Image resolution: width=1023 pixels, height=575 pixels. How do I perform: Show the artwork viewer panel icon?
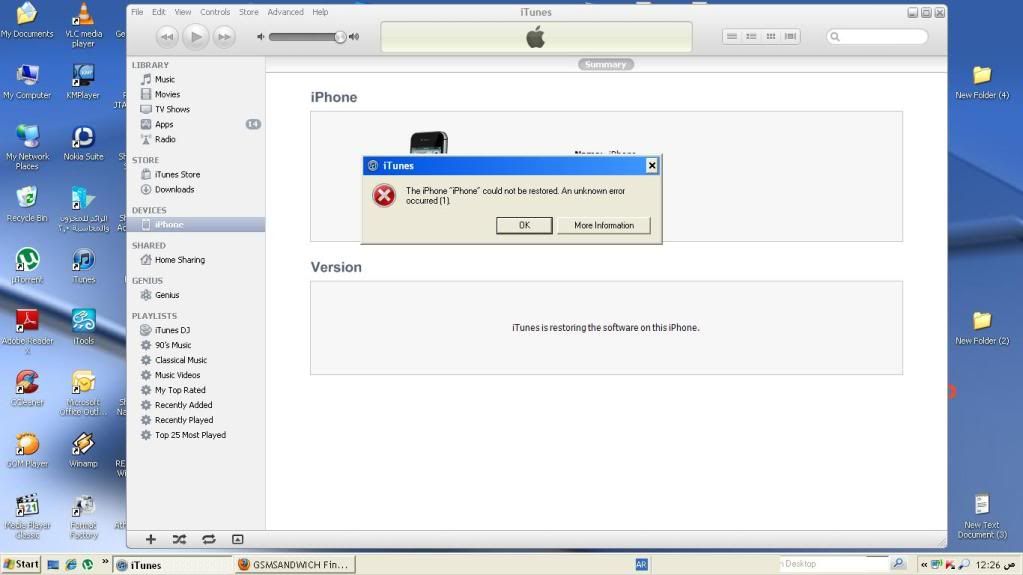pyautogui.click(x=237, y=539)
